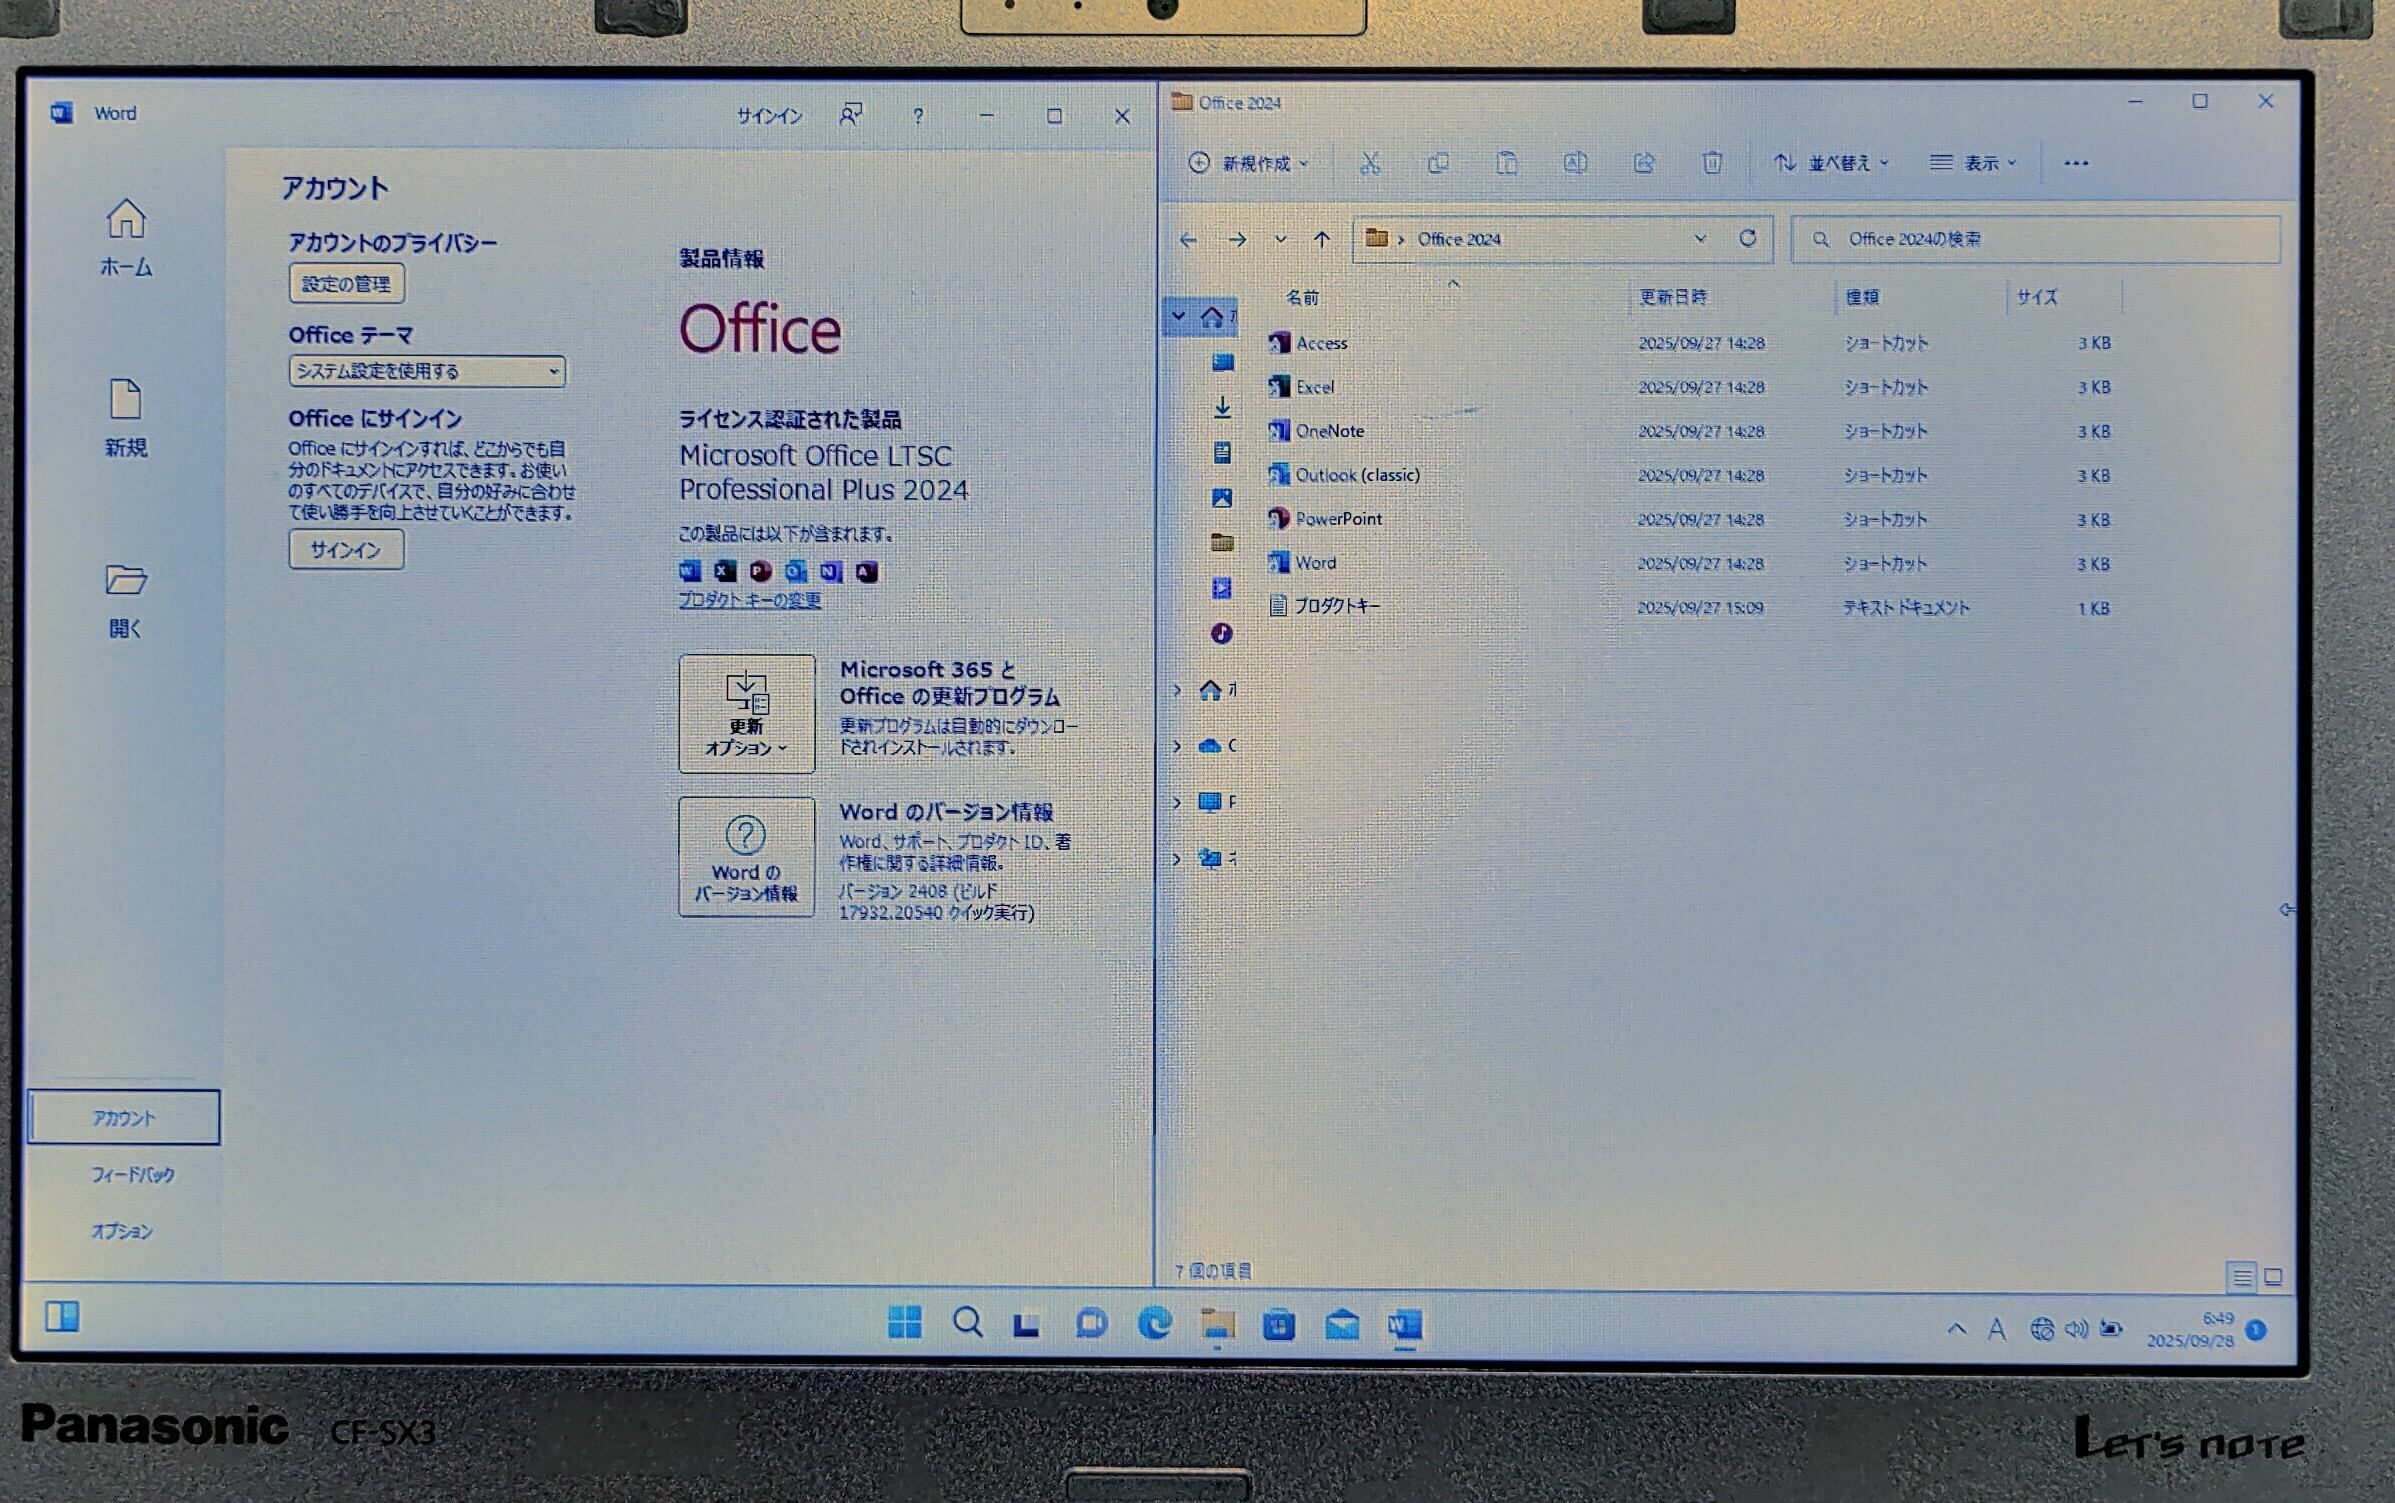Open Microsoft Edge from the taskbar
Viewport: 2395px width, 1503px height.
(x=1154, y=1324)
